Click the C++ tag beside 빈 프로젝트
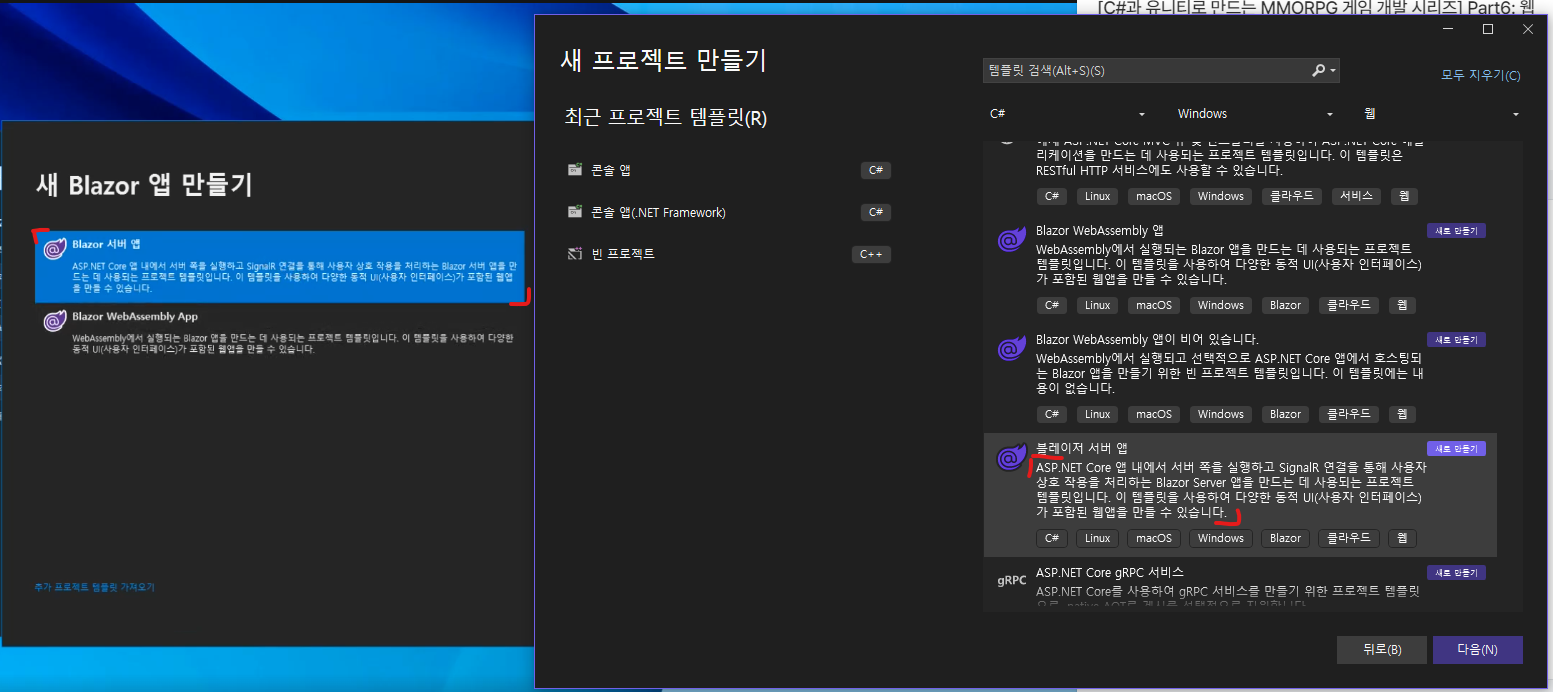This screenshot has height=692, width=1553. click(x=871, y=254)
